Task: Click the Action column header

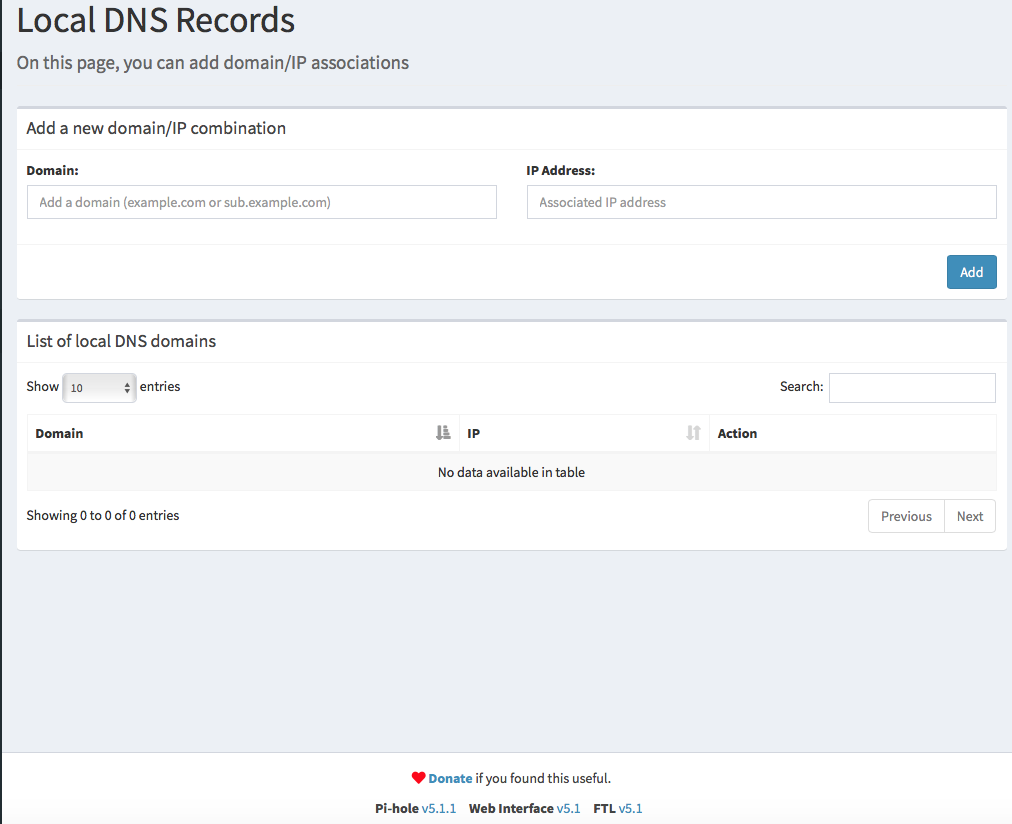Action: point(737,433)
